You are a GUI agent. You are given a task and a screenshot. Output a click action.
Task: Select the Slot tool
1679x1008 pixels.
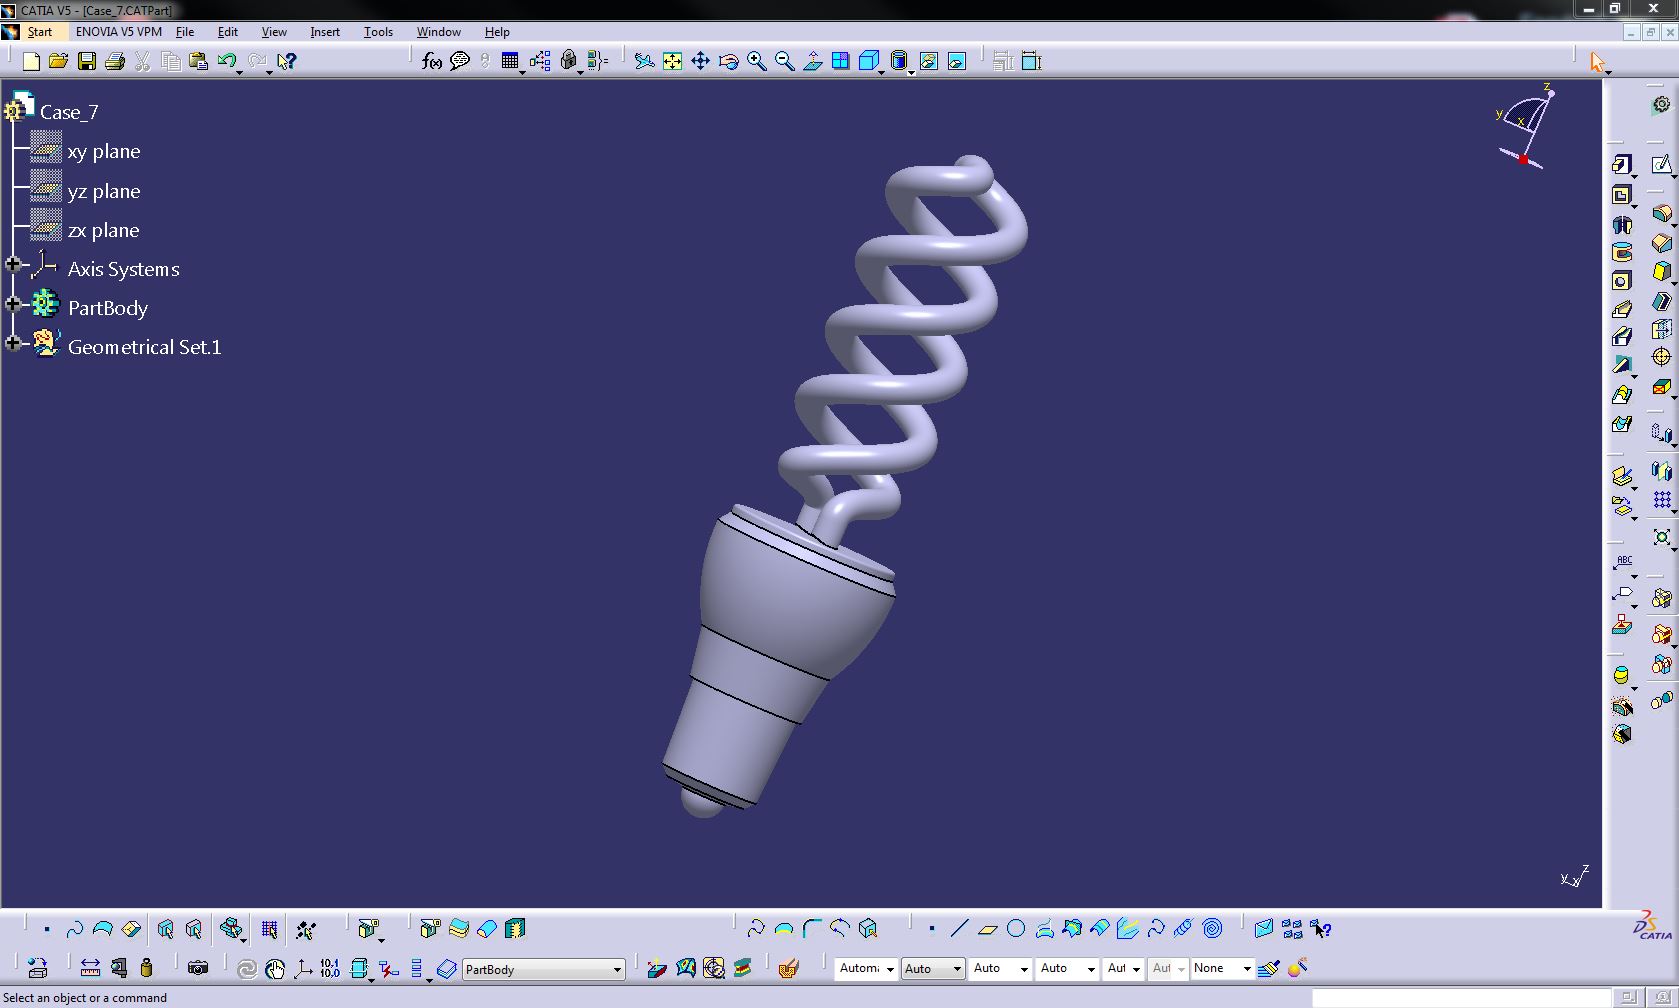click(x=1621, y=337)
